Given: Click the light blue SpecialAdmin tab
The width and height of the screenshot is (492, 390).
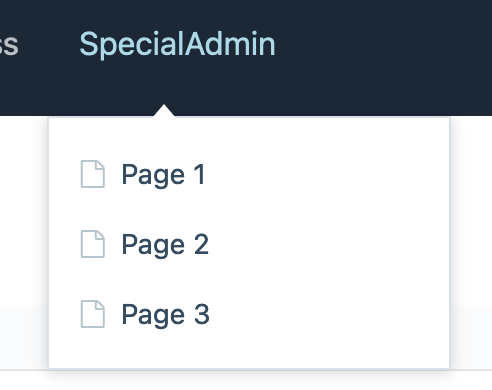Looking at the screenshot, I should pos(177,44).
